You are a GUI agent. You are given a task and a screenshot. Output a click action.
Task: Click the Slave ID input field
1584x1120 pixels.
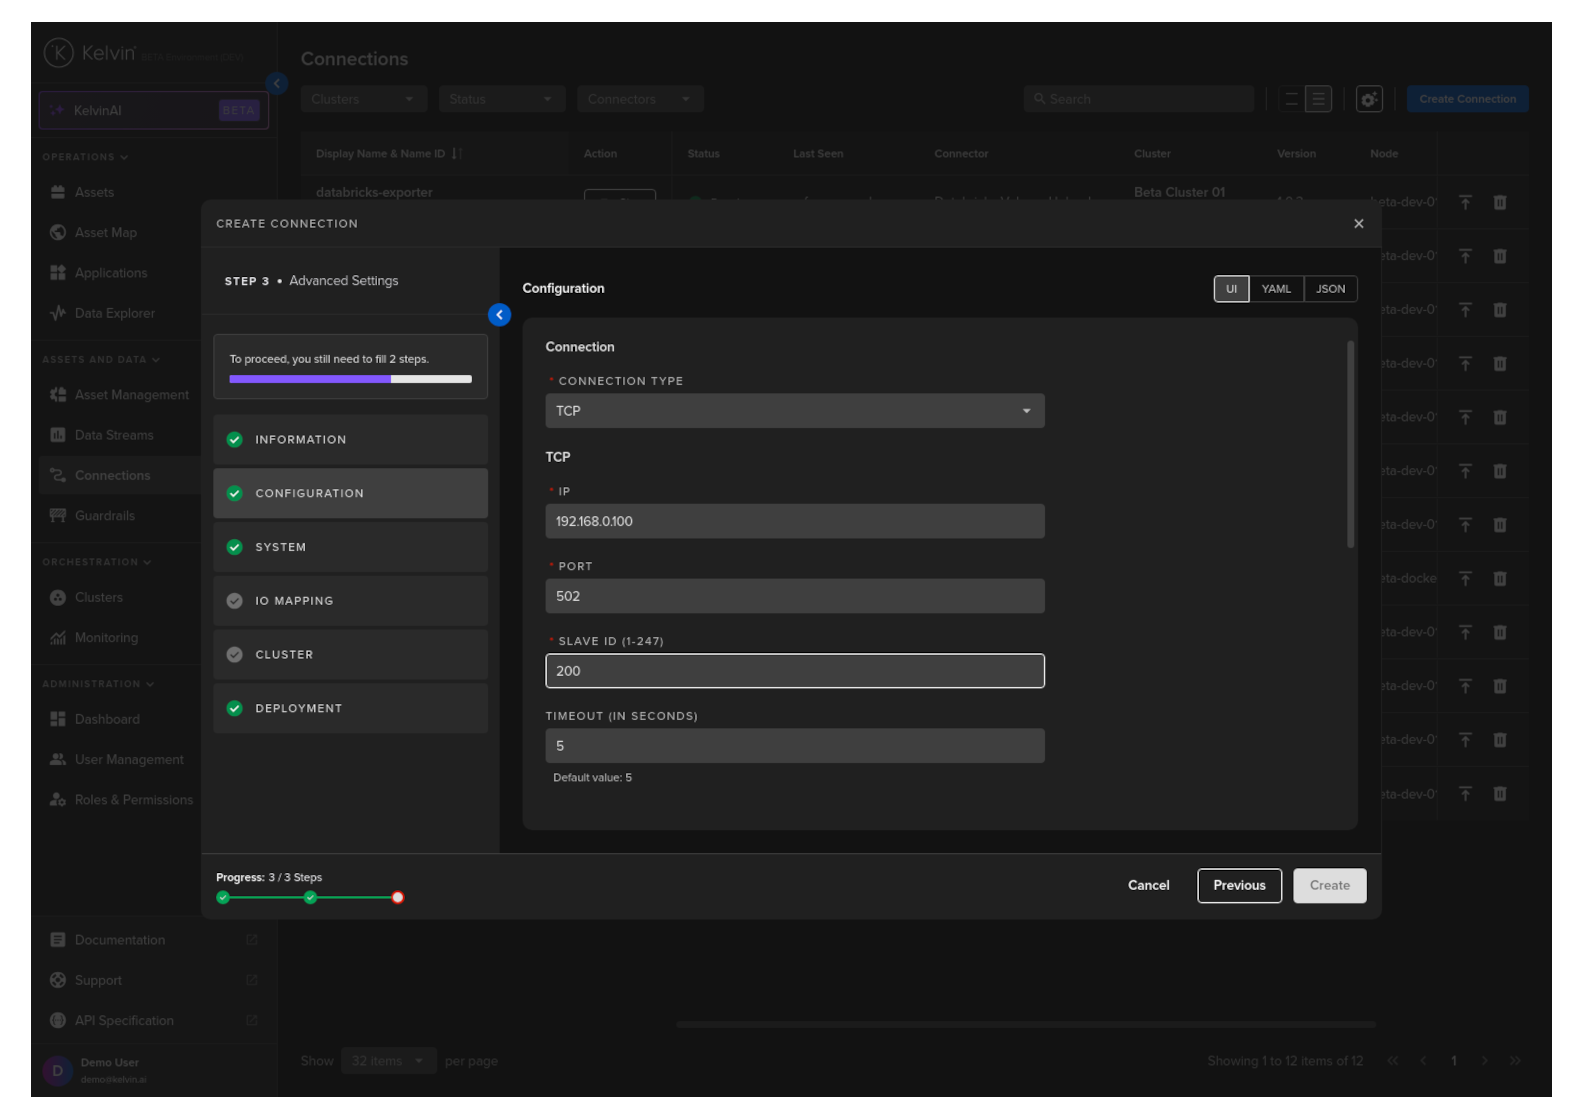[794, 671]
